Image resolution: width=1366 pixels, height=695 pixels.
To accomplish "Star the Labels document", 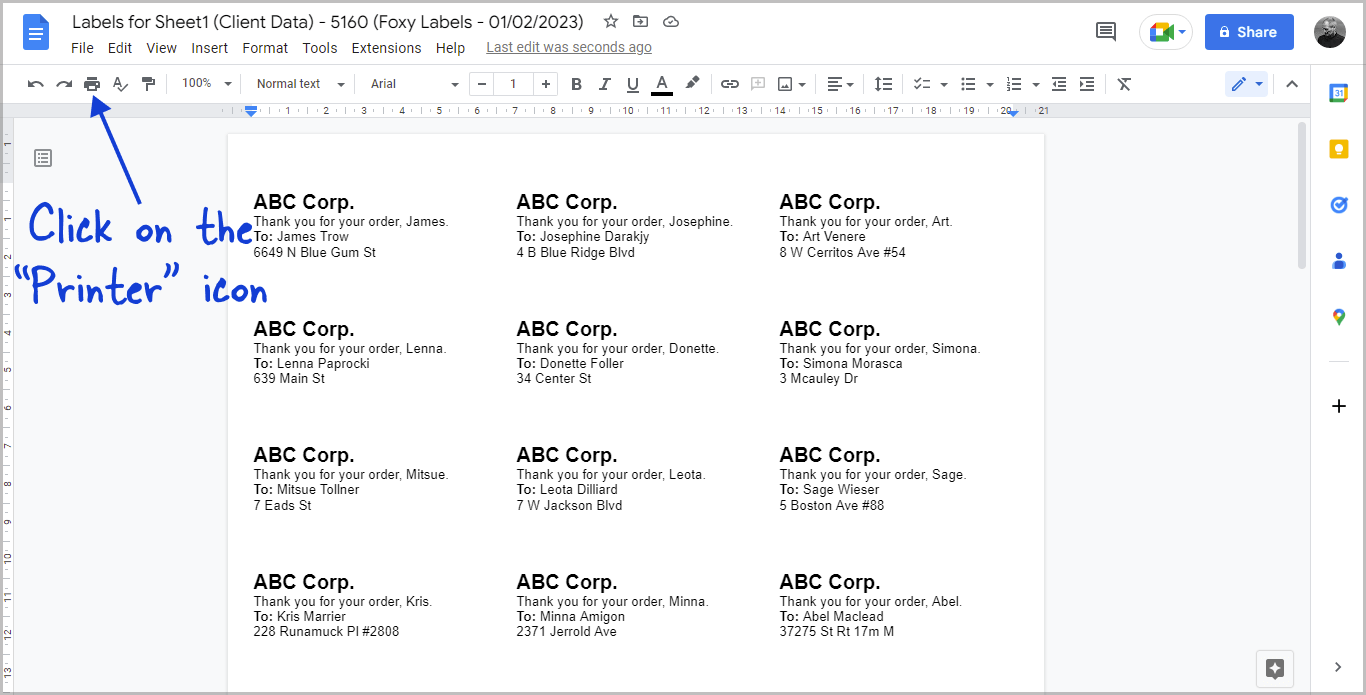I will (x=610, y=20).
